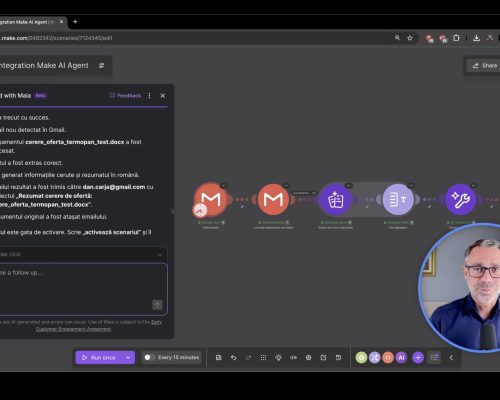The height and width of the screenshot is (400, 500).
Task: Select the Integration Make AI Agent browser tab
Action: [33, 22]
